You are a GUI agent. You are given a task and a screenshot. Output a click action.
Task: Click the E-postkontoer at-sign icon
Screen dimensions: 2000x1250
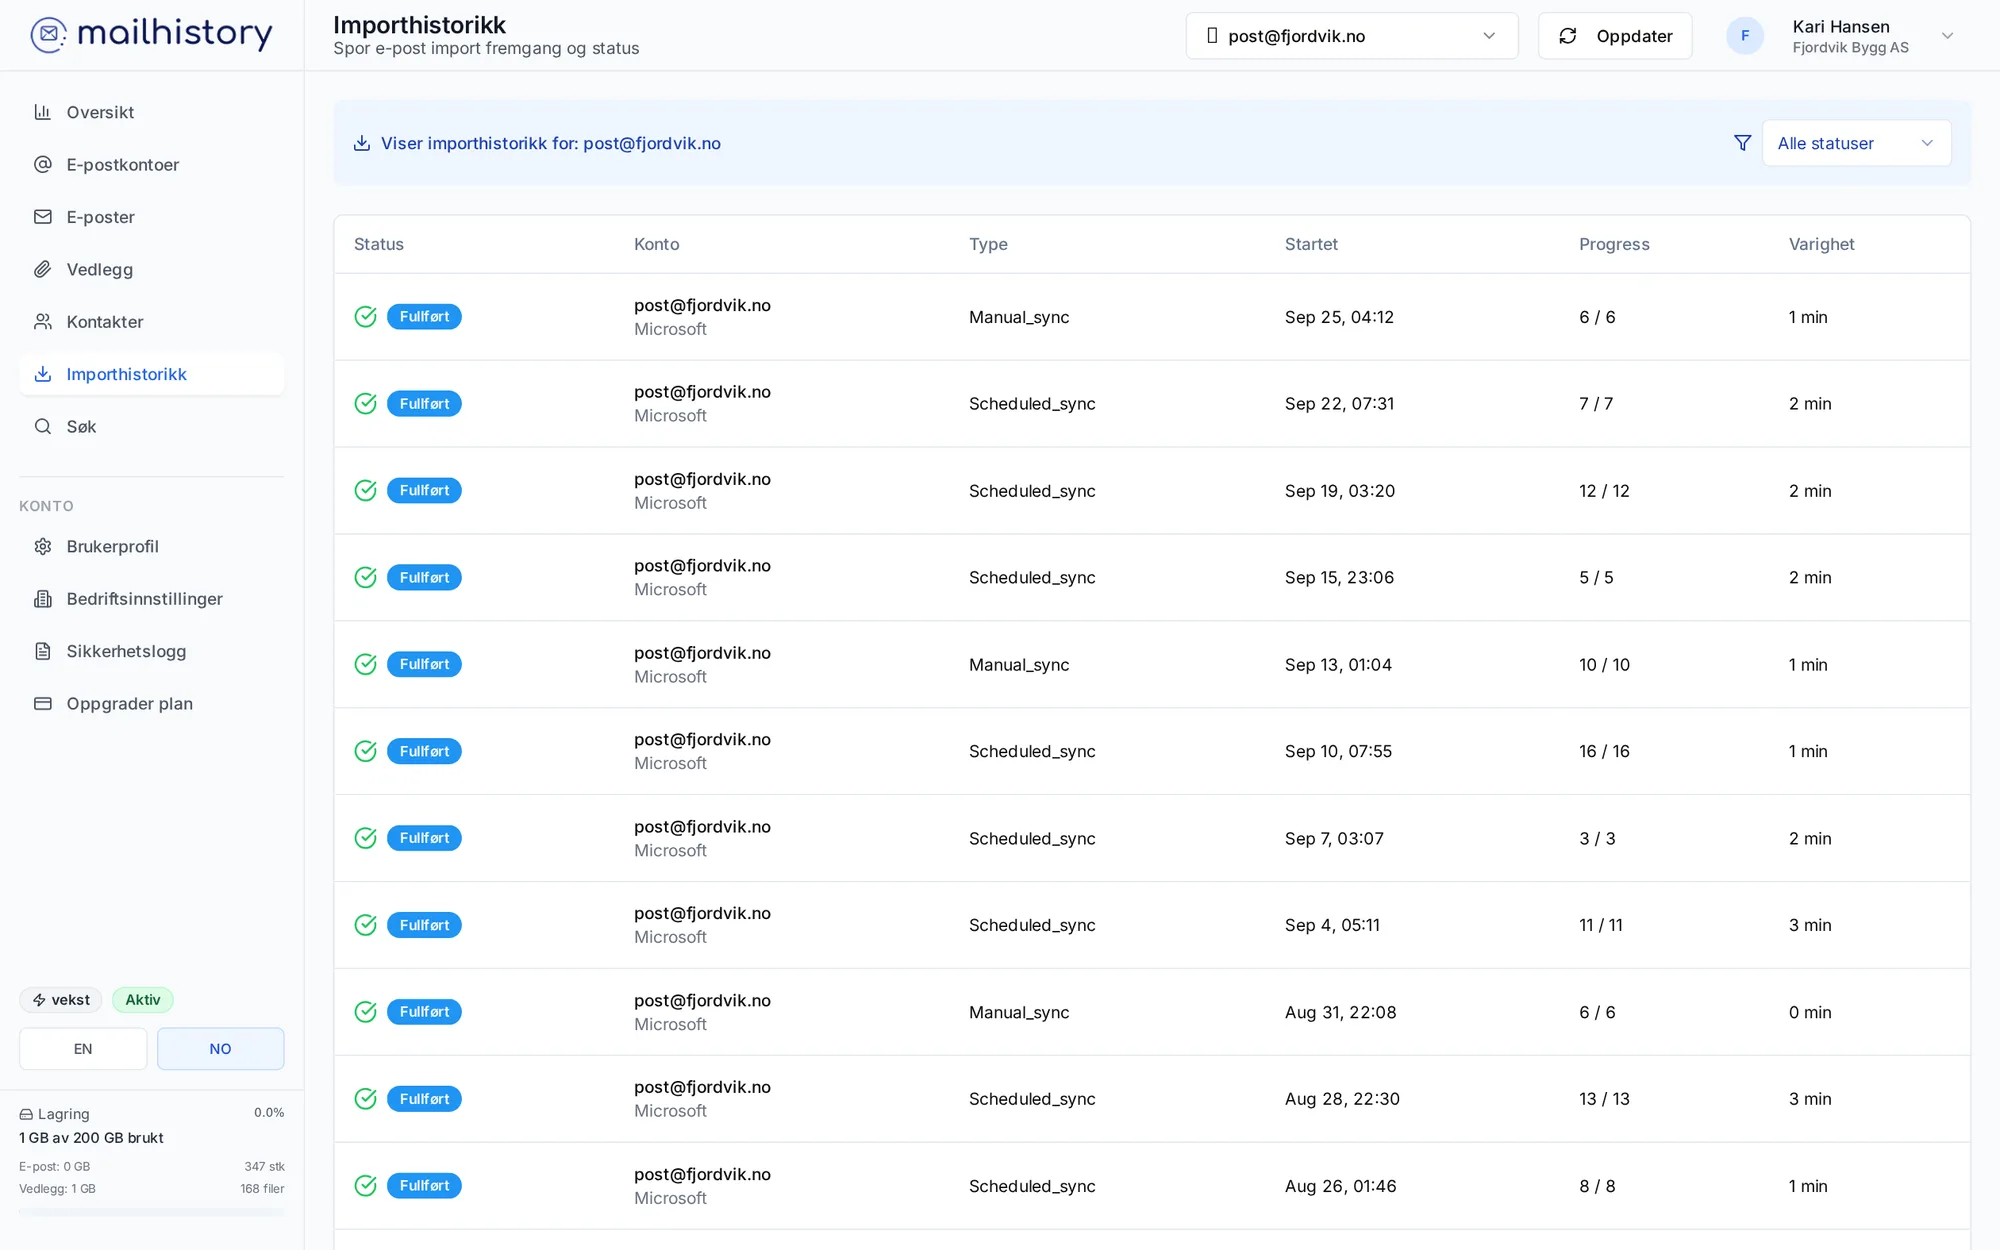(x=43, y=164)
